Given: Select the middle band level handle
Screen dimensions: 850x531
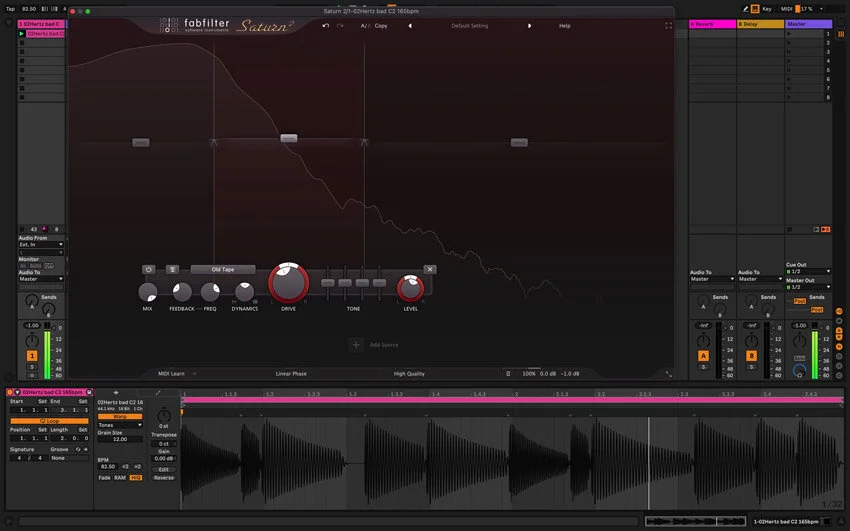Looking at the screenshot, I should pos(289,138).
